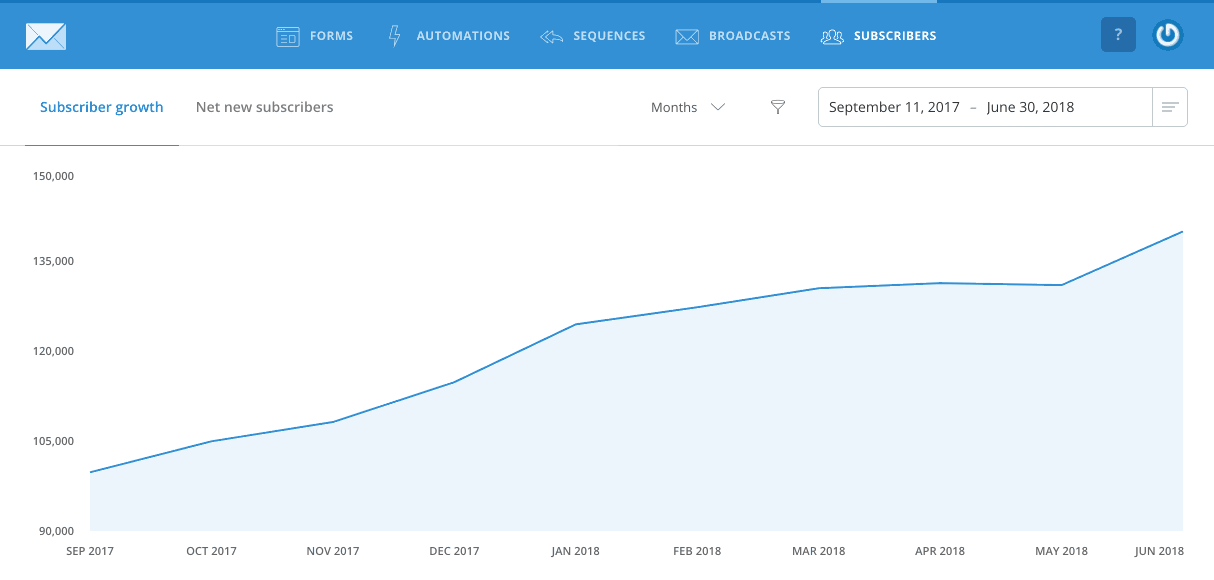
Task: Open the date range options menu icon
Action: [1170, 107]
